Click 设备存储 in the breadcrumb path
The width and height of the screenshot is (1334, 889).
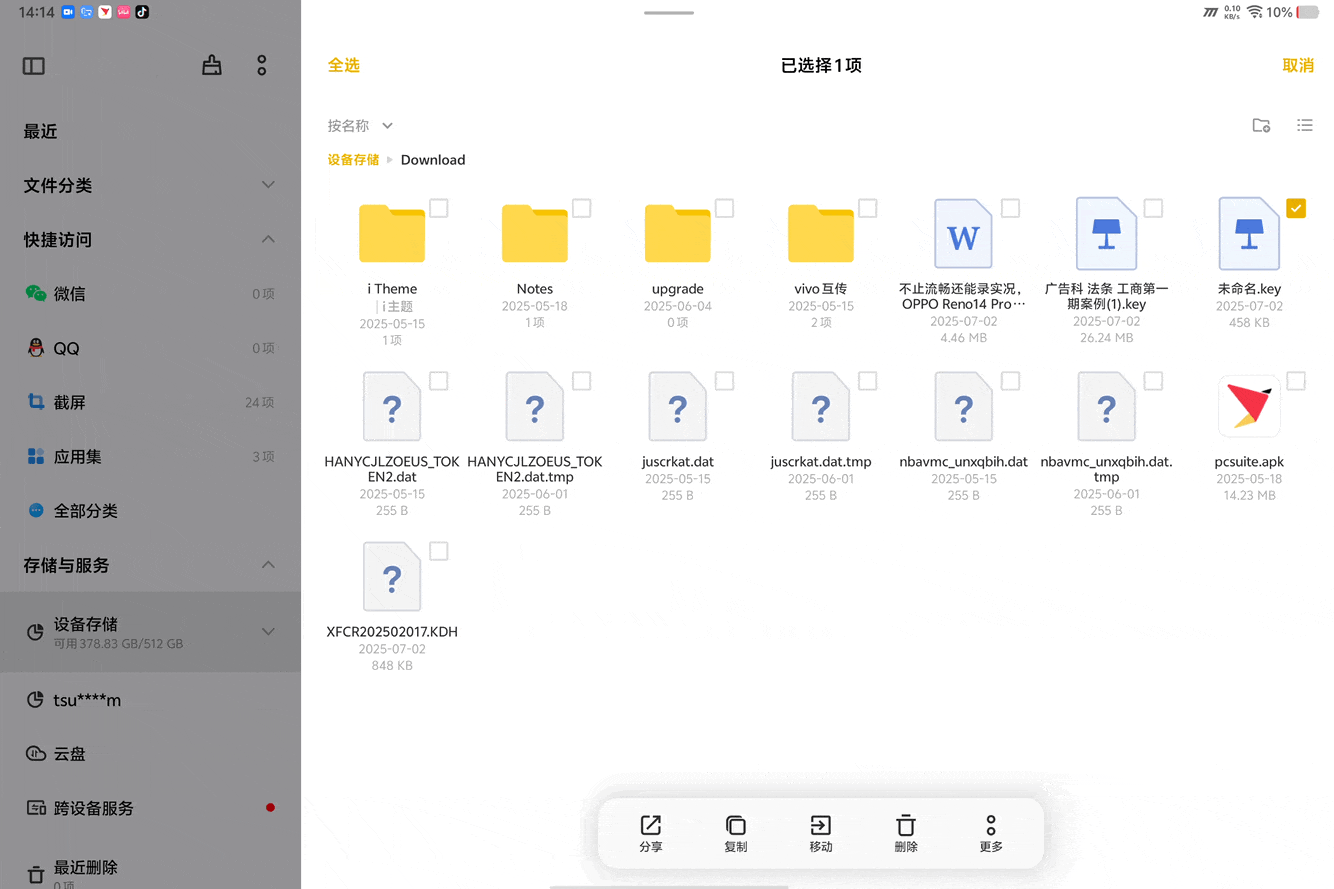[355, 159]
